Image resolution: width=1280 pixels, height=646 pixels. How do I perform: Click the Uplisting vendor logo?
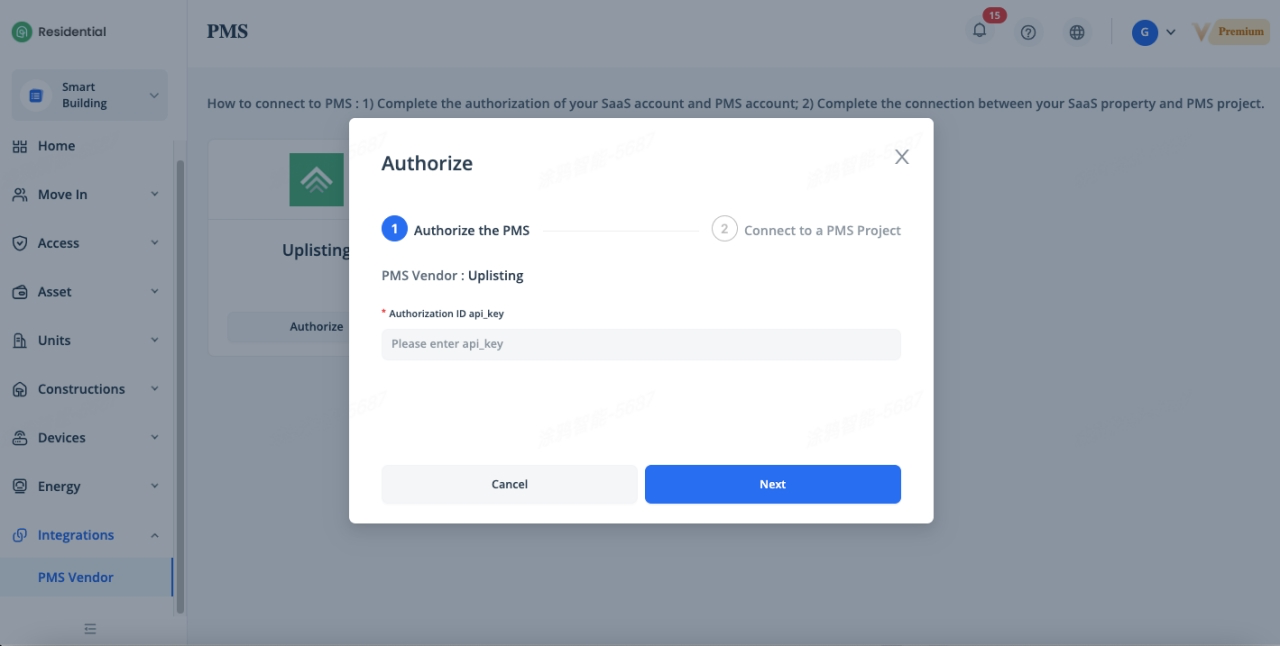pos(316,180)
